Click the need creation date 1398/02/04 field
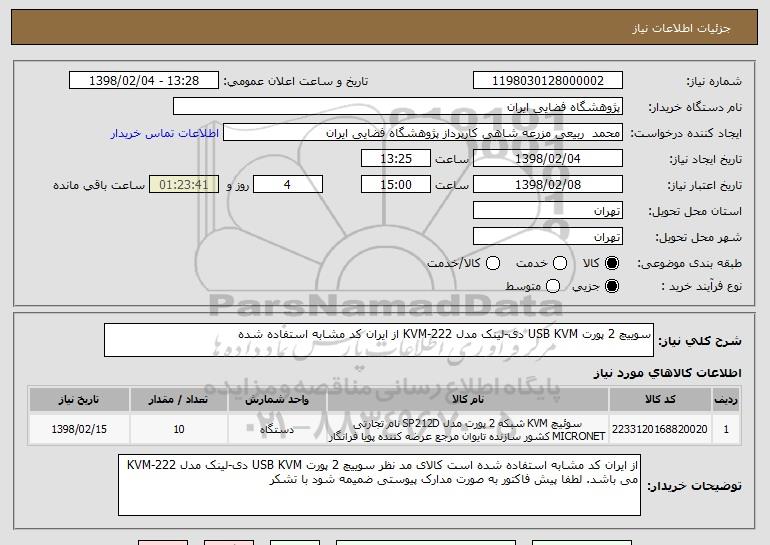Image resolution: width=770 pixels, height=545 pixels. point(548,159)
